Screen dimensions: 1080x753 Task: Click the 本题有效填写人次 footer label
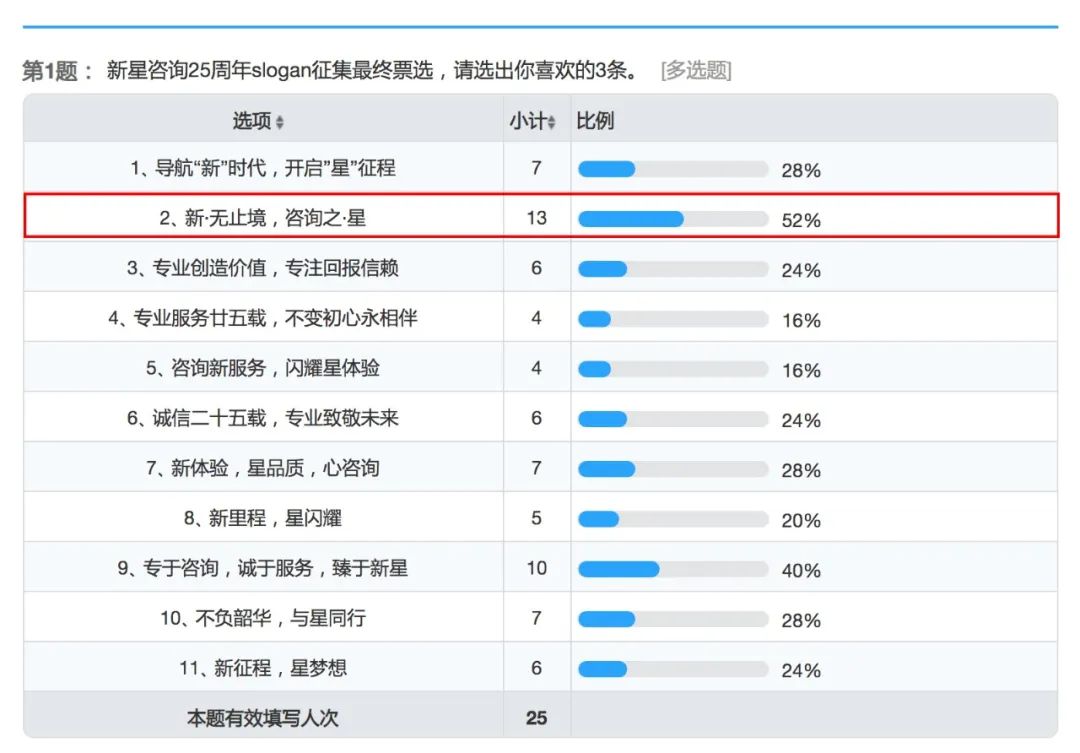(x=263, y=718)
